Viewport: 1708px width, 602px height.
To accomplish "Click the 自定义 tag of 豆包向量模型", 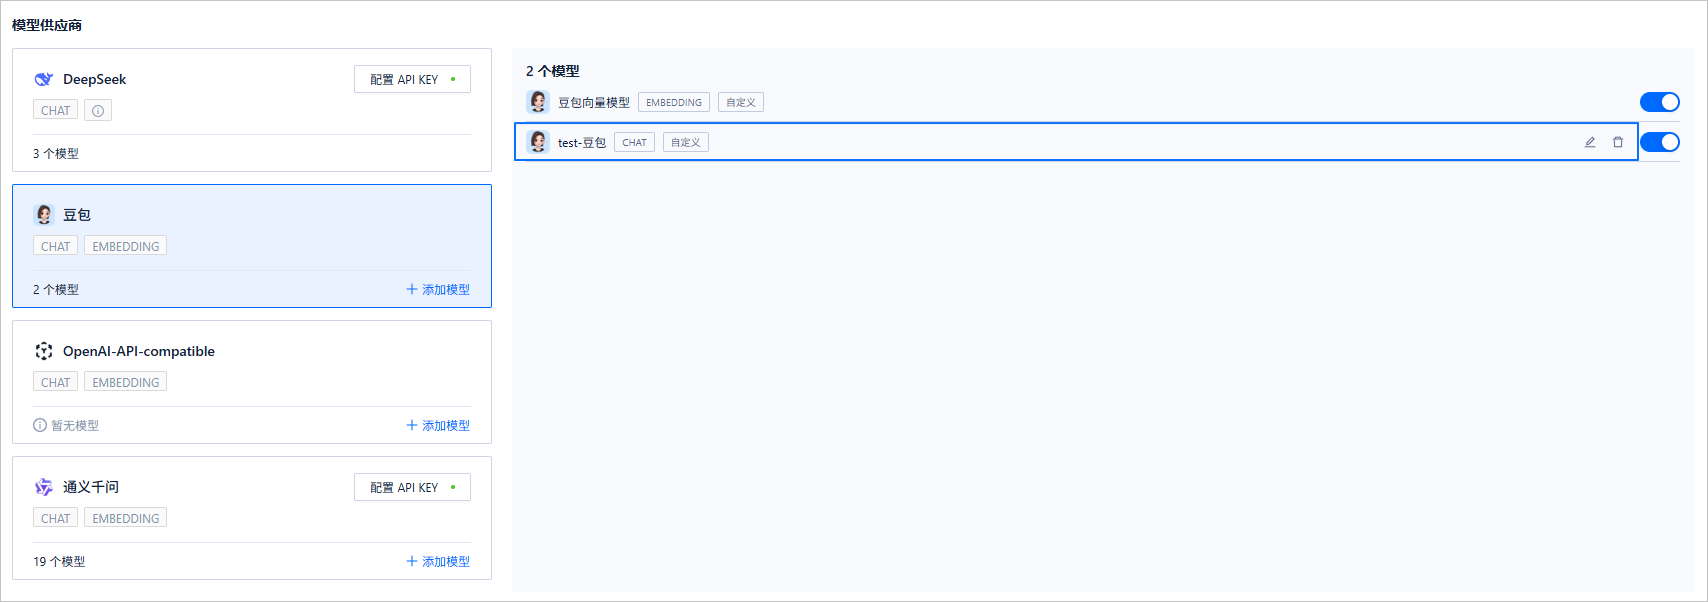I will click(x=741, y=102).
